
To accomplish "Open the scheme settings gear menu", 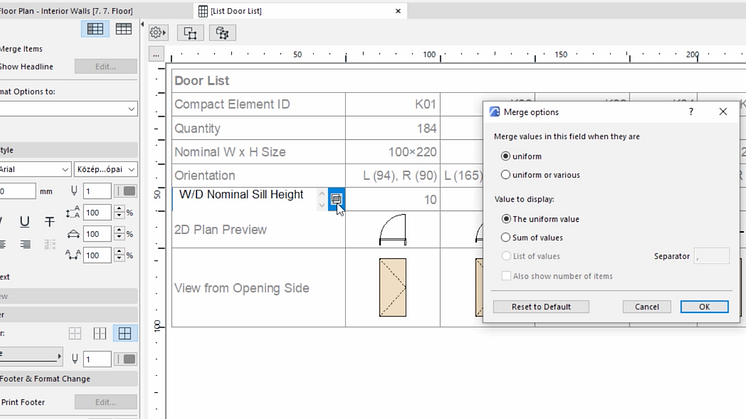I will pyautogui.click(x=157, y=33).
